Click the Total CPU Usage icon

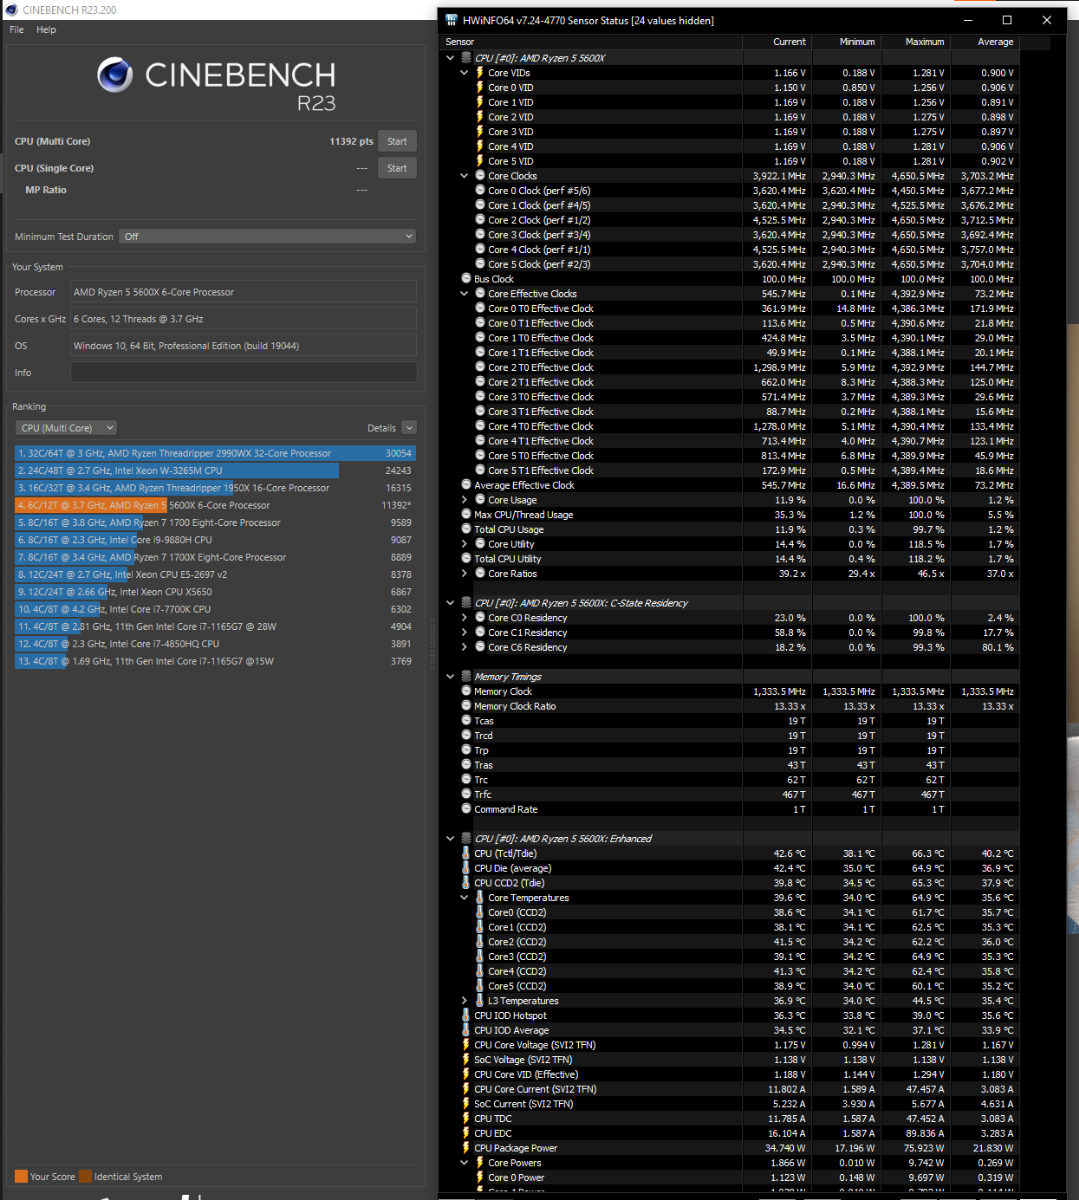(x=466, y=529)
